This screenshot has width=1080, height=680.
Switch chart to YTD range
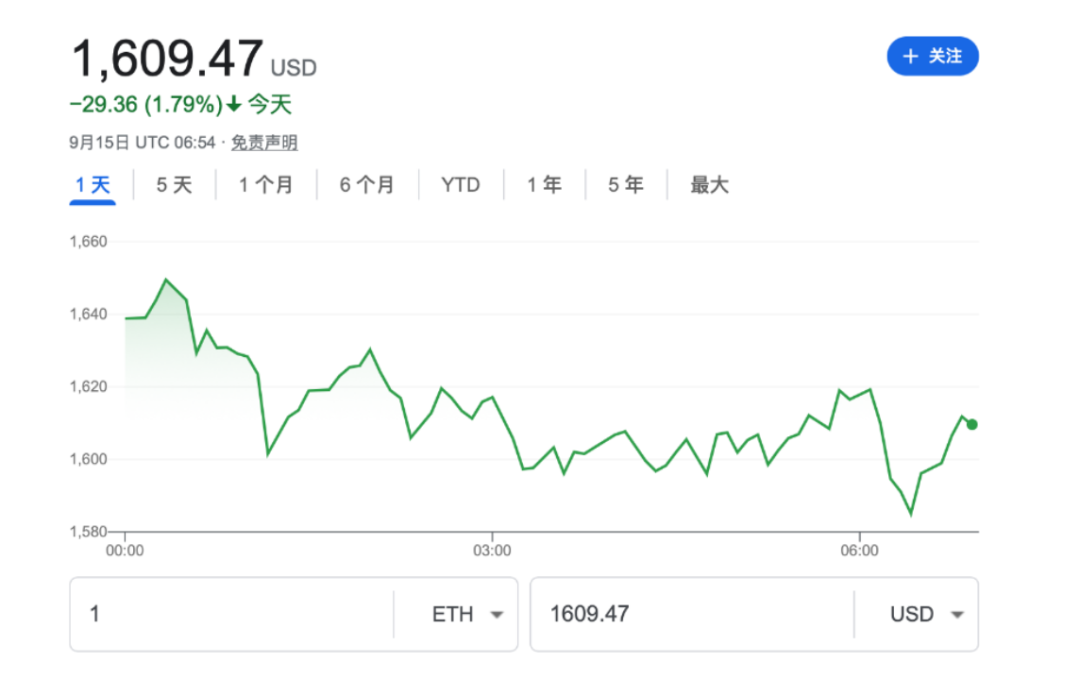point(460,185)
